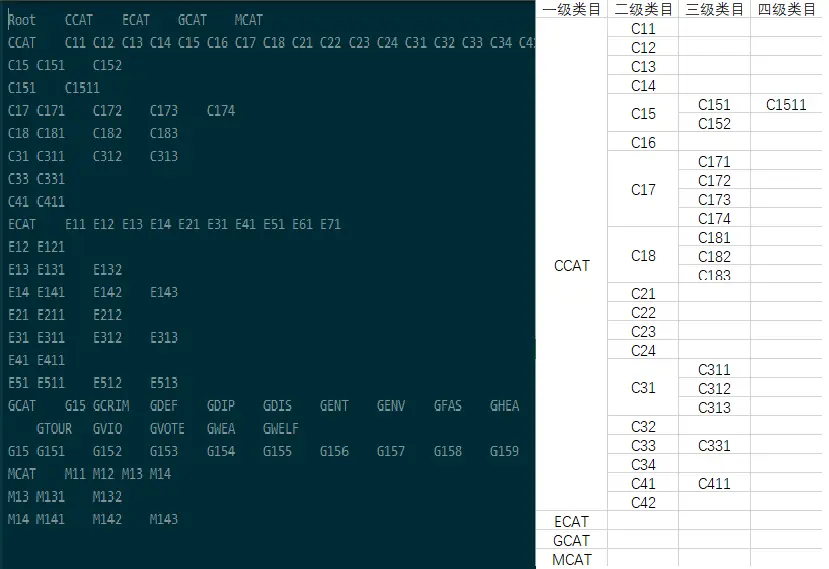
Task: Select table cell C32
Action: (643, 426)
